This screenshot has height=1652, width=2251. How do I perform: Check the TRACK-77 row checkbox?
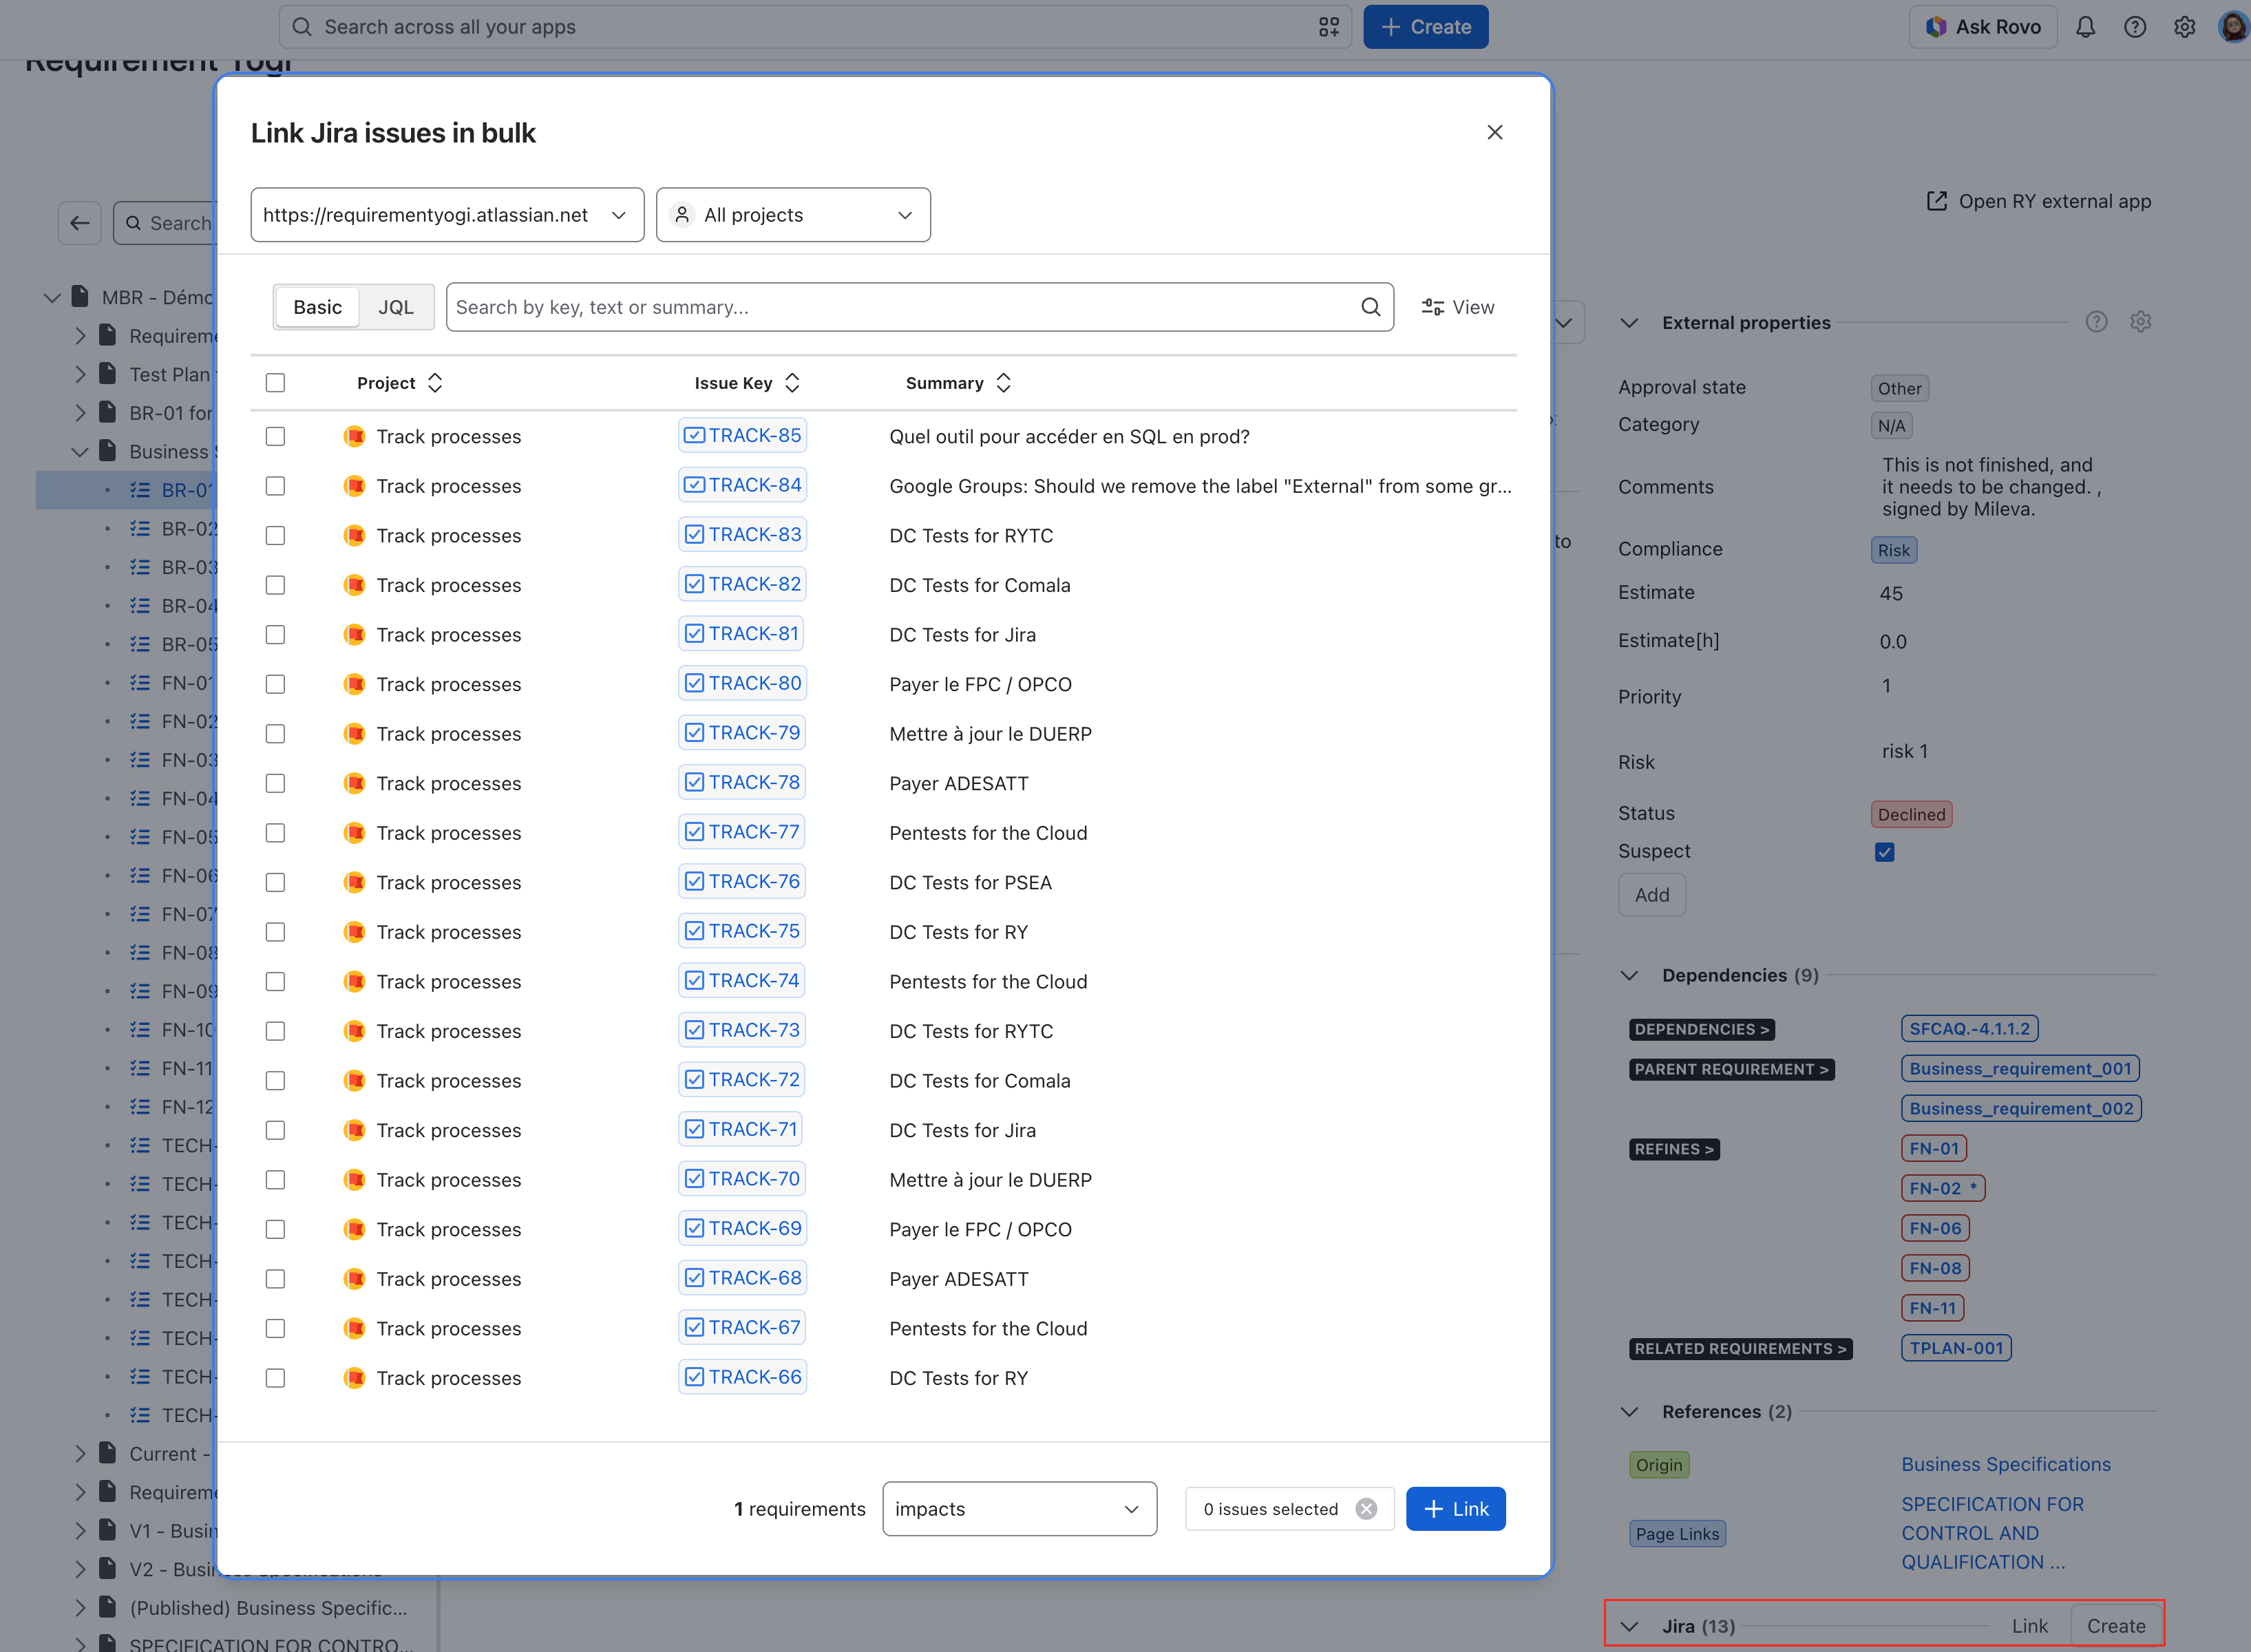275,833
